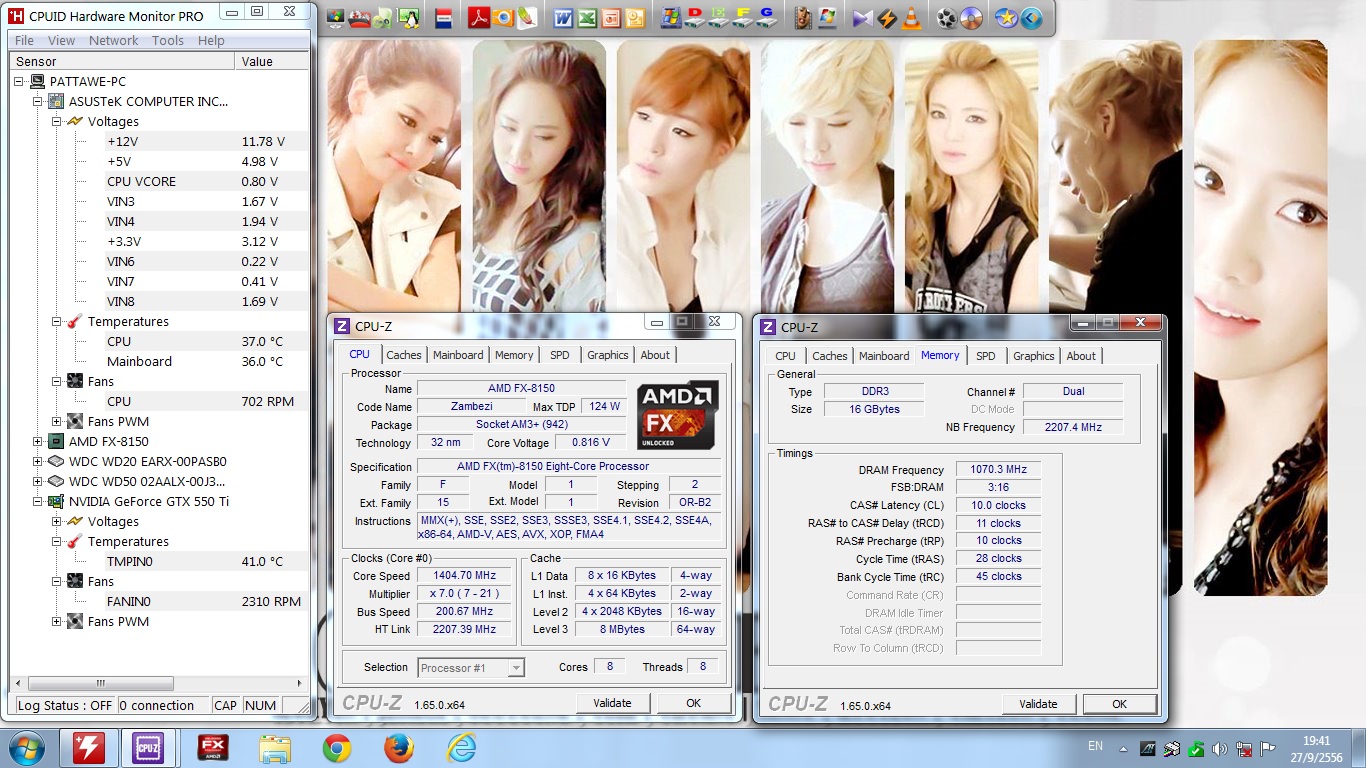This screenshot has height=768, width=1366.
Task: Launch Google Chrome from the taskbar
Action: pos(337,748)
